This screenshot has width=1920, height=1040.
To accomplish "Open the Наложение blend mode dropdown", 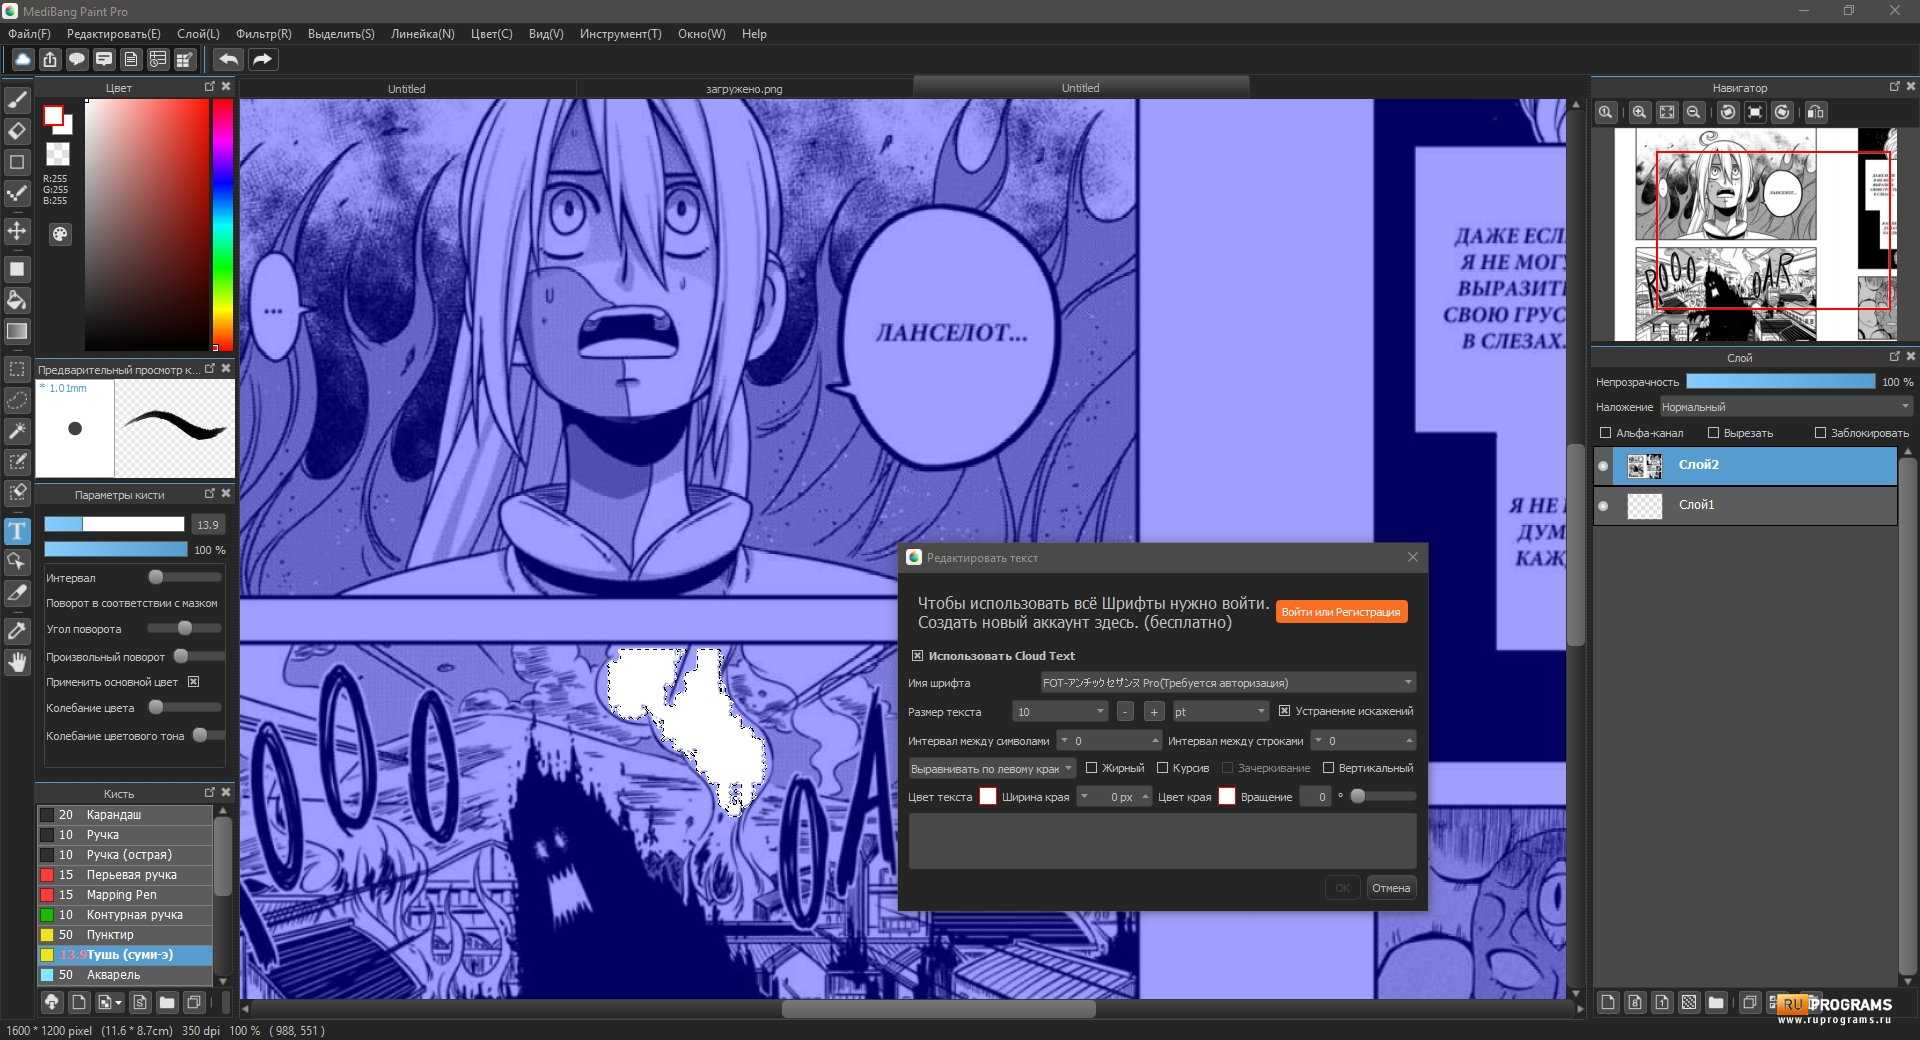I will pos(1786,407).
